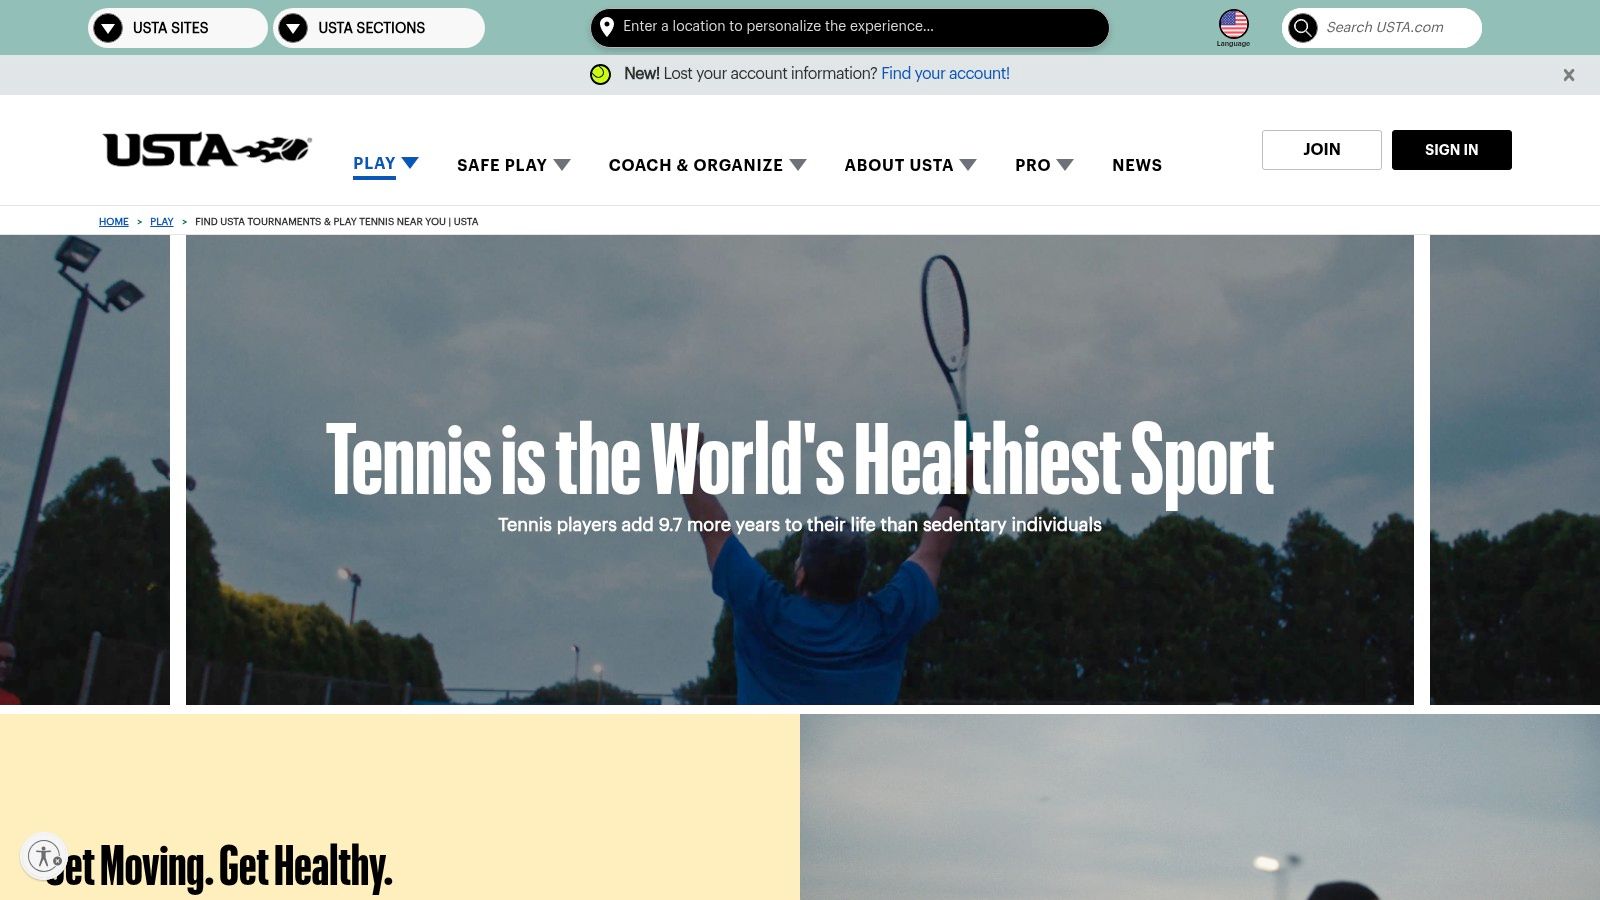1600x900 pixels.
Task: Click the location pin icon
Action: point(606,27)
